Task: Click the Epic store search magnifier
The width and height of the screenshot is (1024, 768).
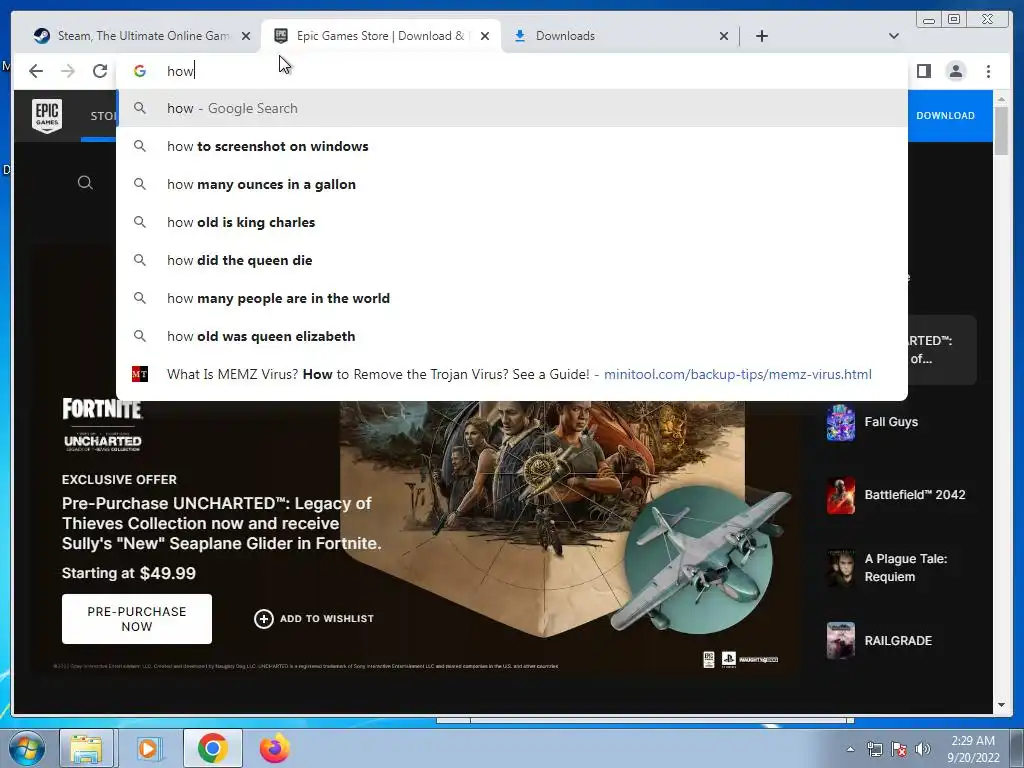Action: point(85,183)
